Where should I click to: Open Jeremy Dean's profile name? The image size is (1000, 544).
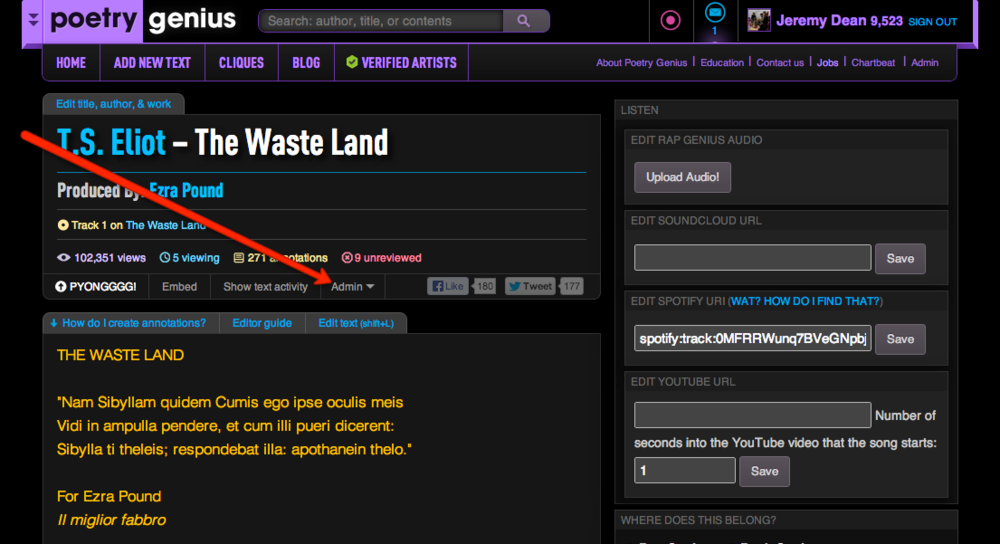[821, 21]
